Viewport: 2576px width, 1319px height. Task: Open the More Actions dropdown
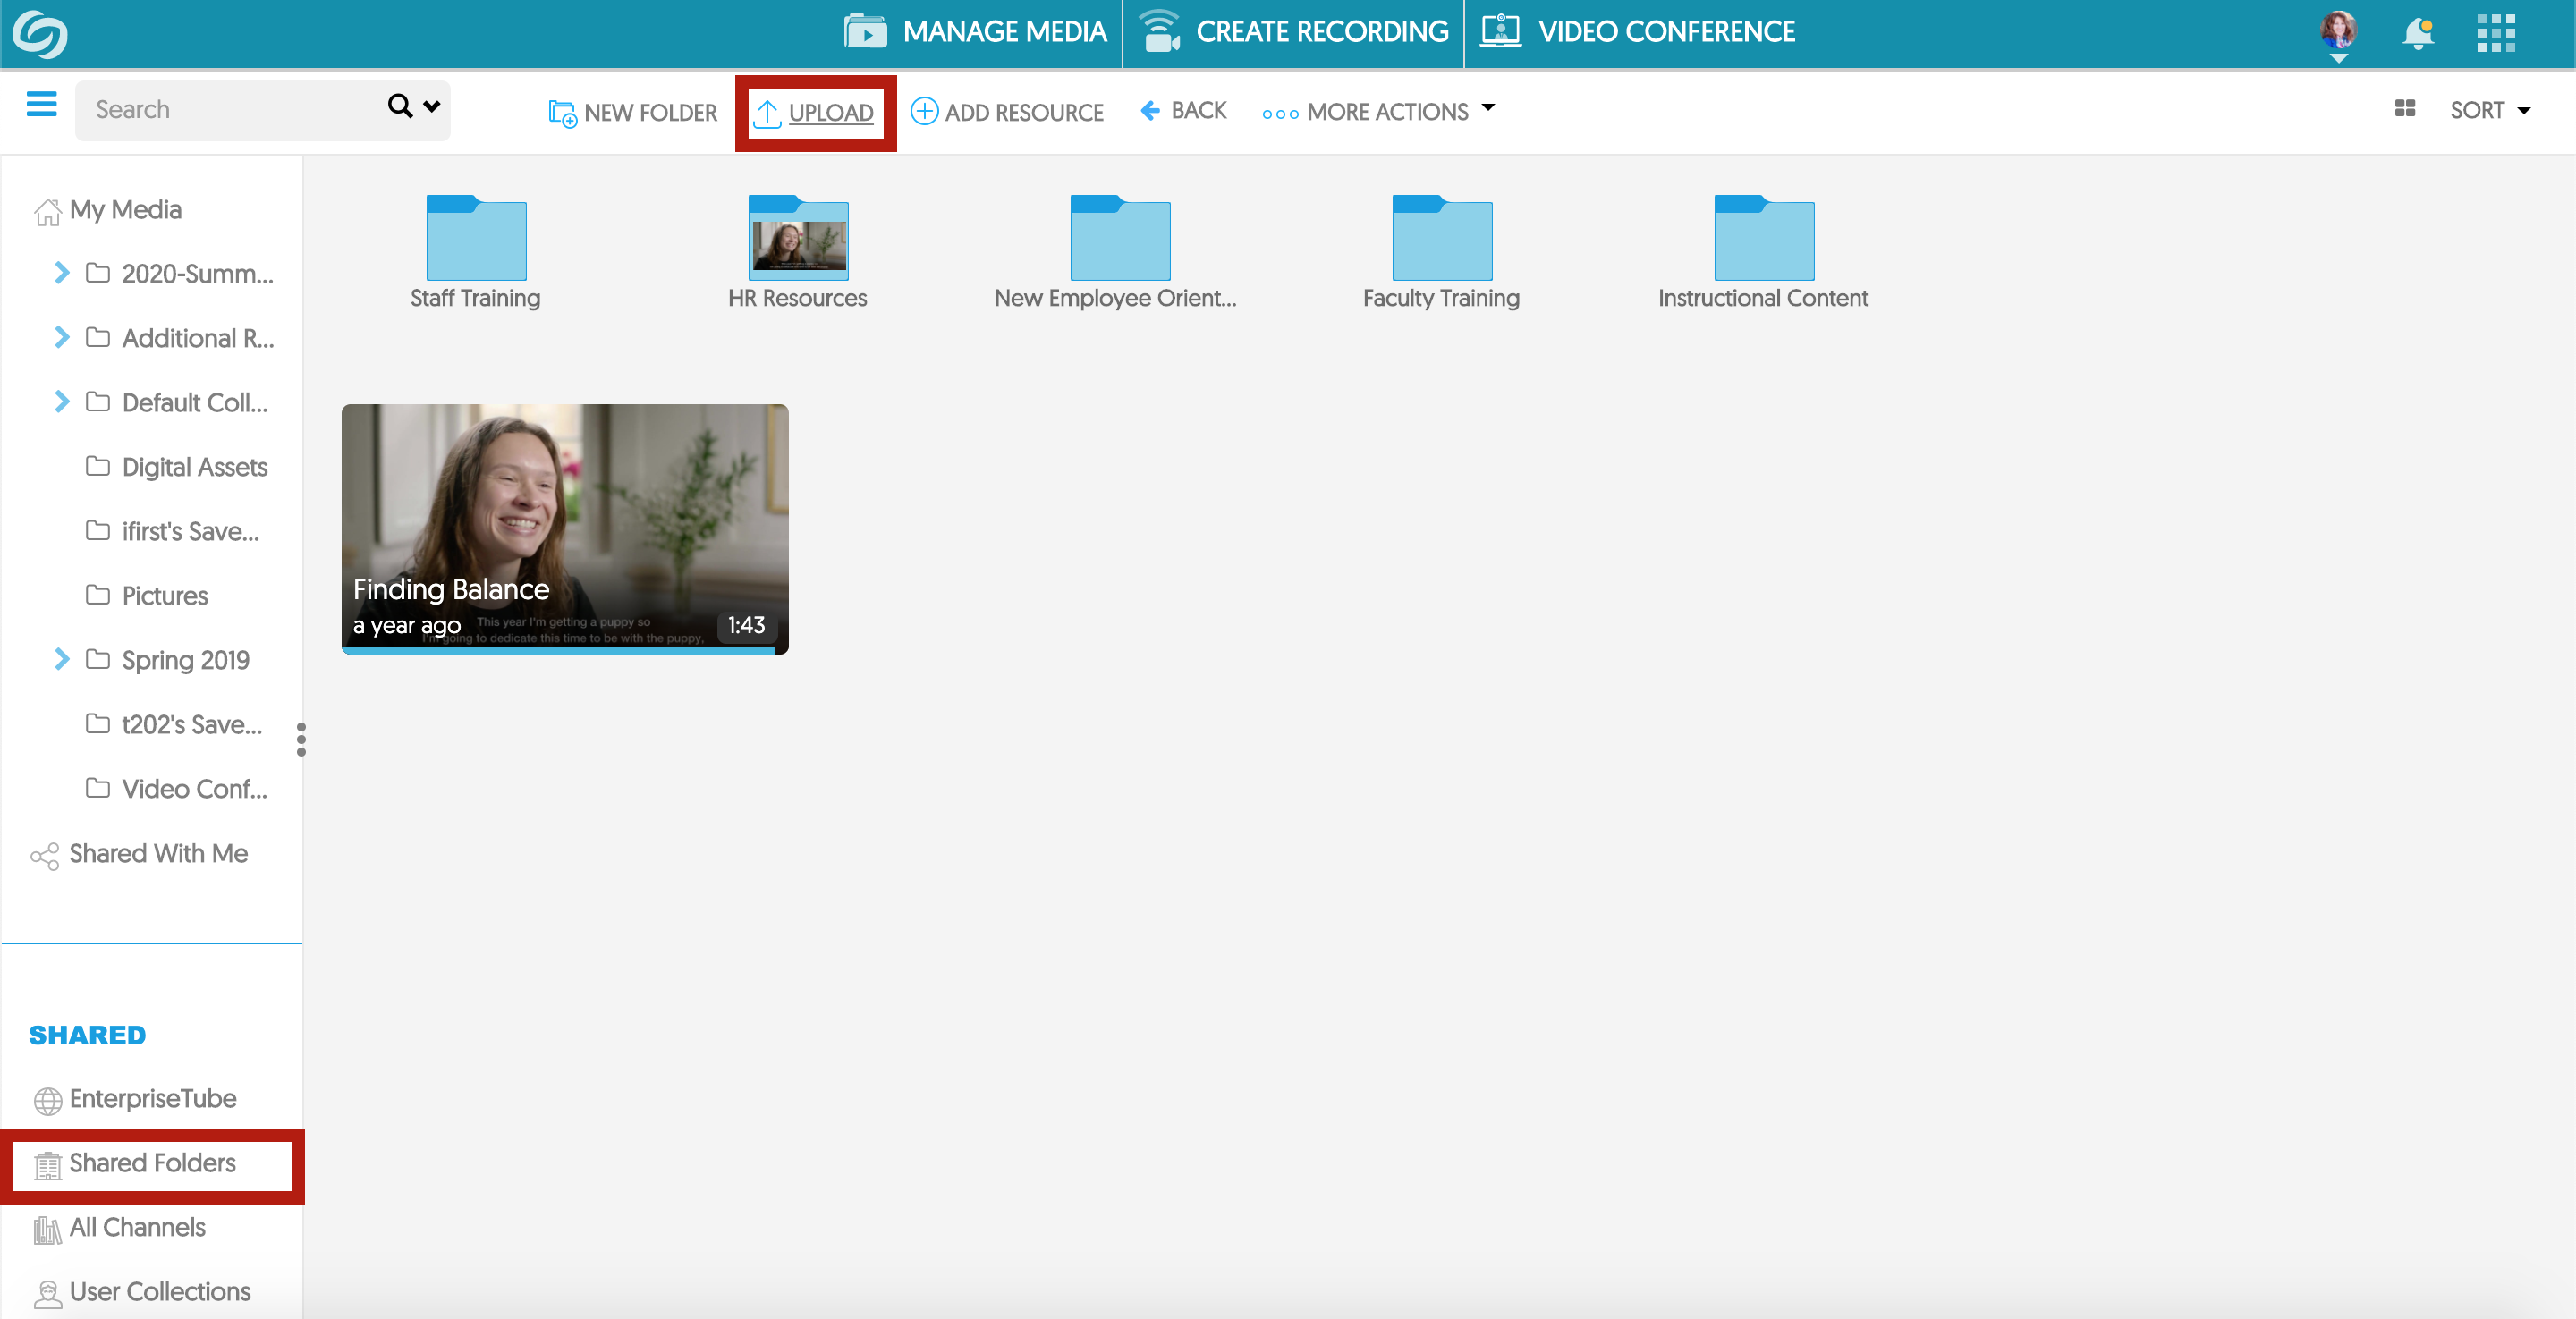coord(1378,111)
